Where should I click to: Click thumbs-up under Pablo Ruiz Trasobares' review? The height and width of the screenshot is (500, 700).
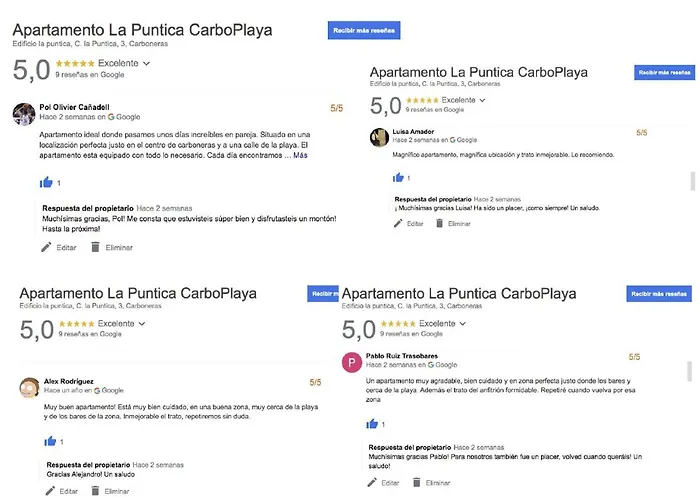(372, 424)
